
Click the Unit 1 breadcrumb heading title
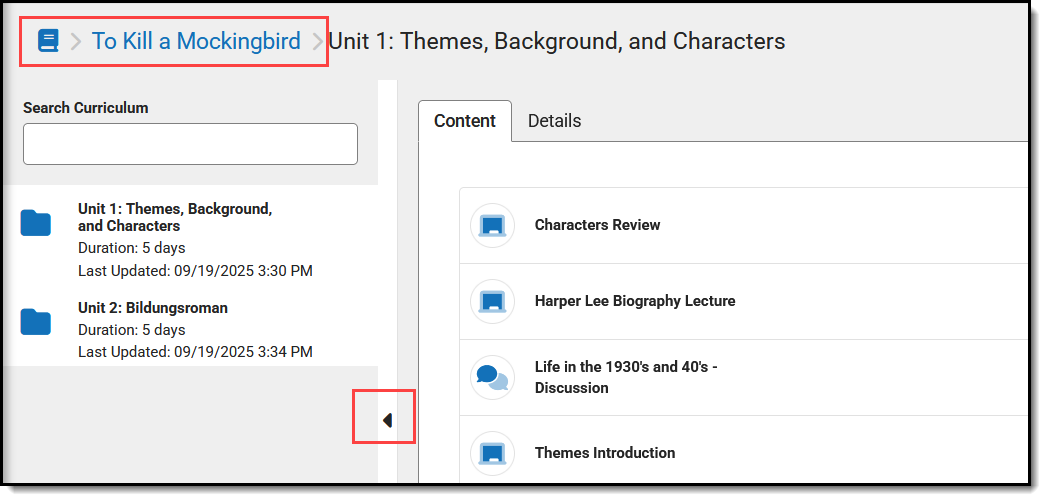557,41
